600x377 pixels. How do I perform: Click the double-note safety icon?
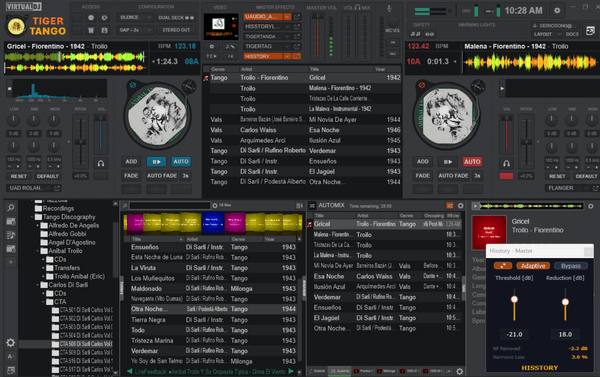pyautogui.click(x=415, y=34)
